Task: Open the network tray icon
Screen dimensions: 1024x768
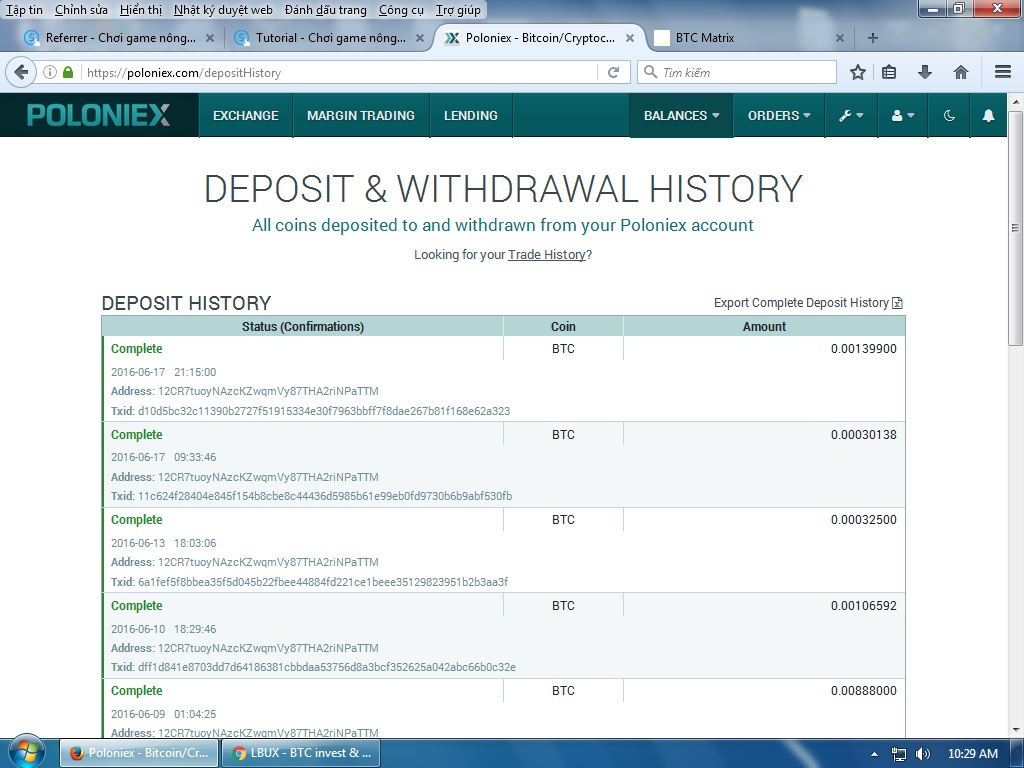Action: coord(899,754)
